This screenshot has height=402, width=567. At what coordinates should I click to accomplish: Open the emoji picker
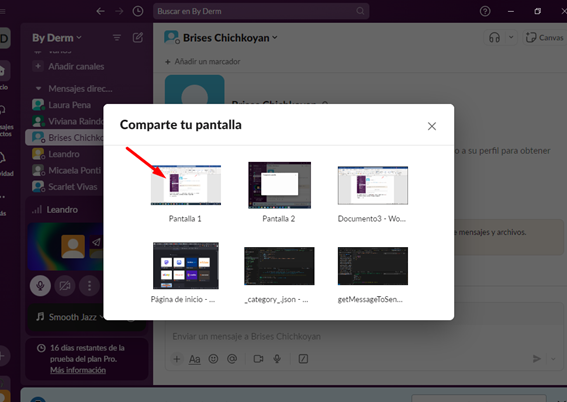[213, 359]
